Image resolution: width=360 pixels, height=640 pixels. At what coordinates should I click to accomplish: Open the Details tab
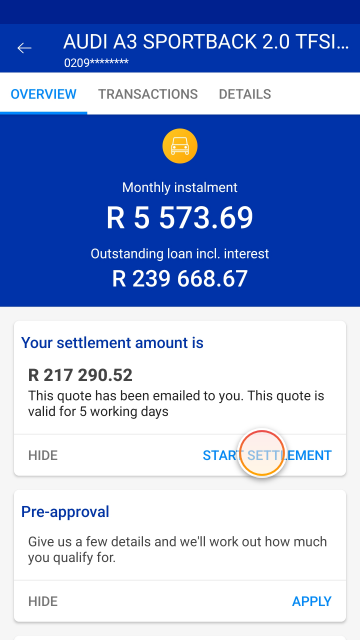tap(245, 94)
